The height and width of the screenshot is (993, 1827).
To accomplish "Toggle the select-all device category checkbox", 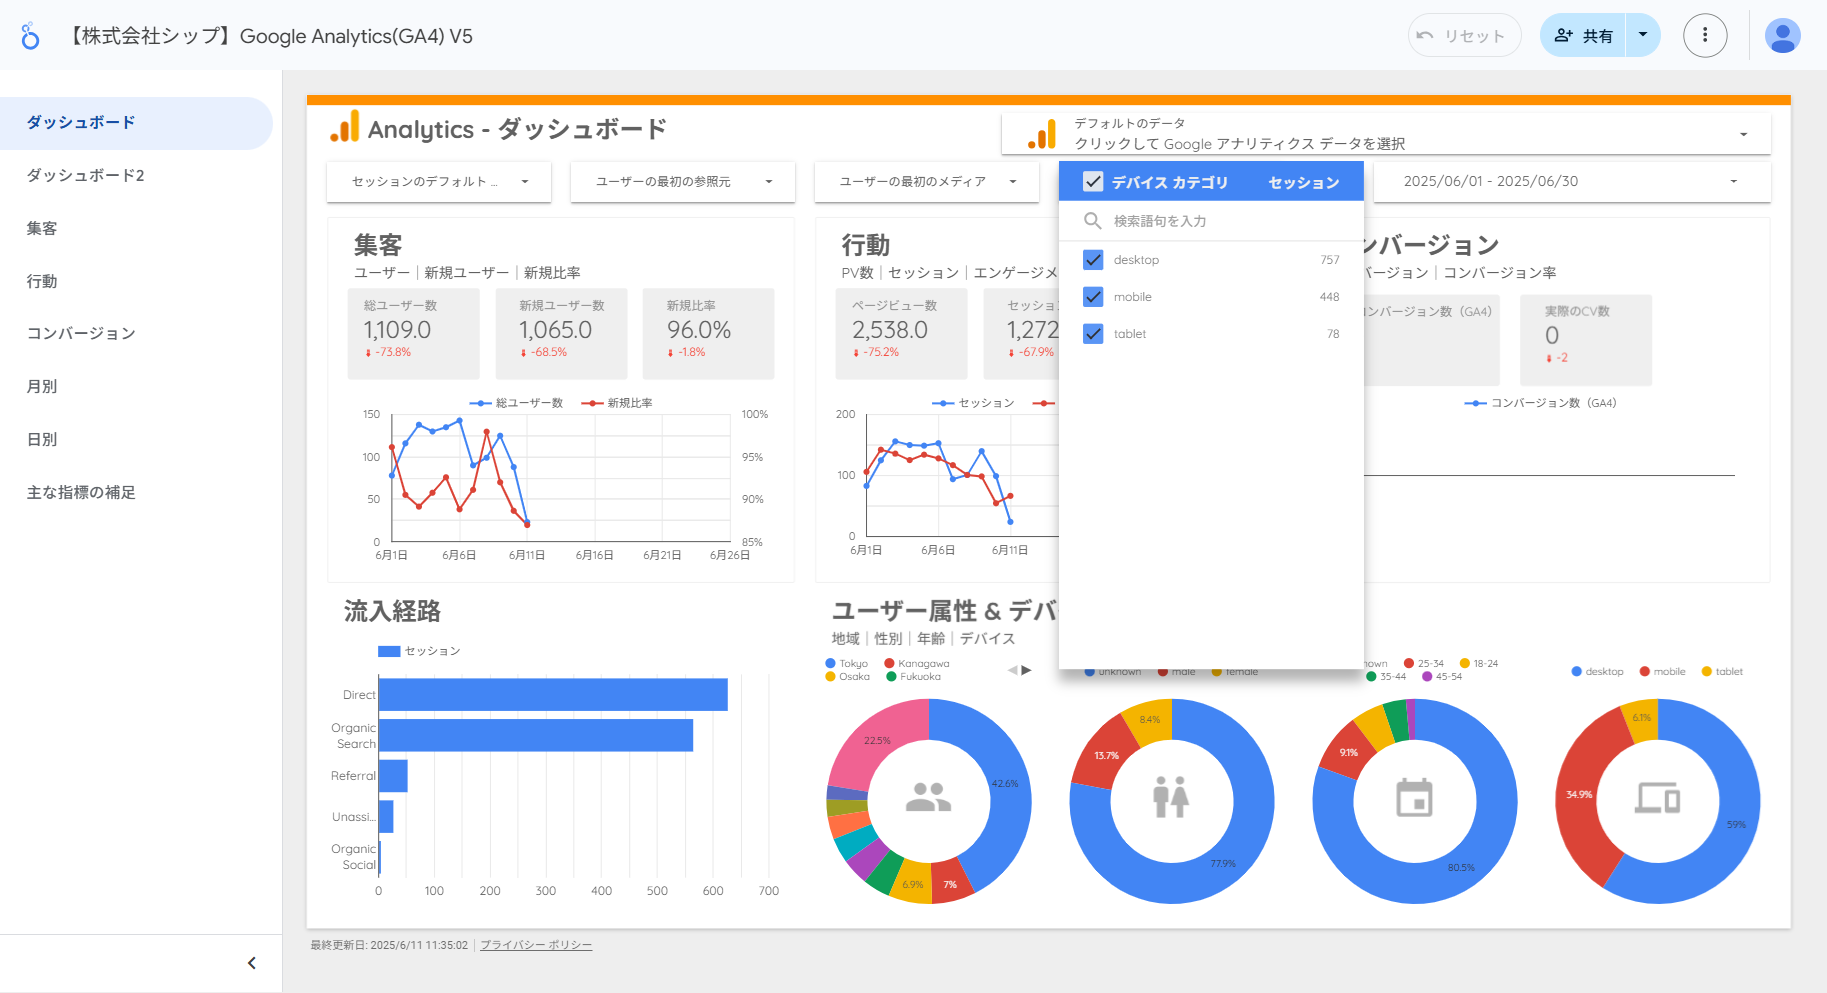I will (1093, 182).
